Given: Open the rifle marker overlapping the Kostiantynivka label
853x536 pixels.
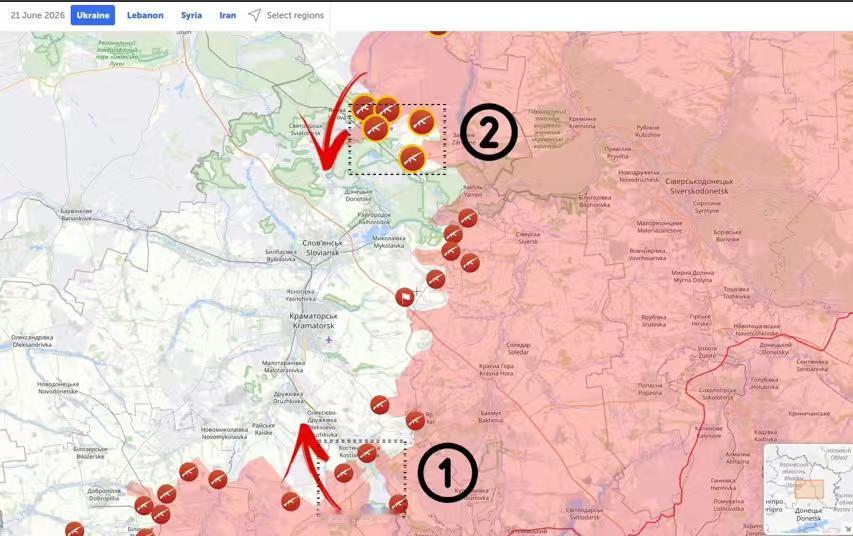Looking at the screenshot, I should 367,453.
